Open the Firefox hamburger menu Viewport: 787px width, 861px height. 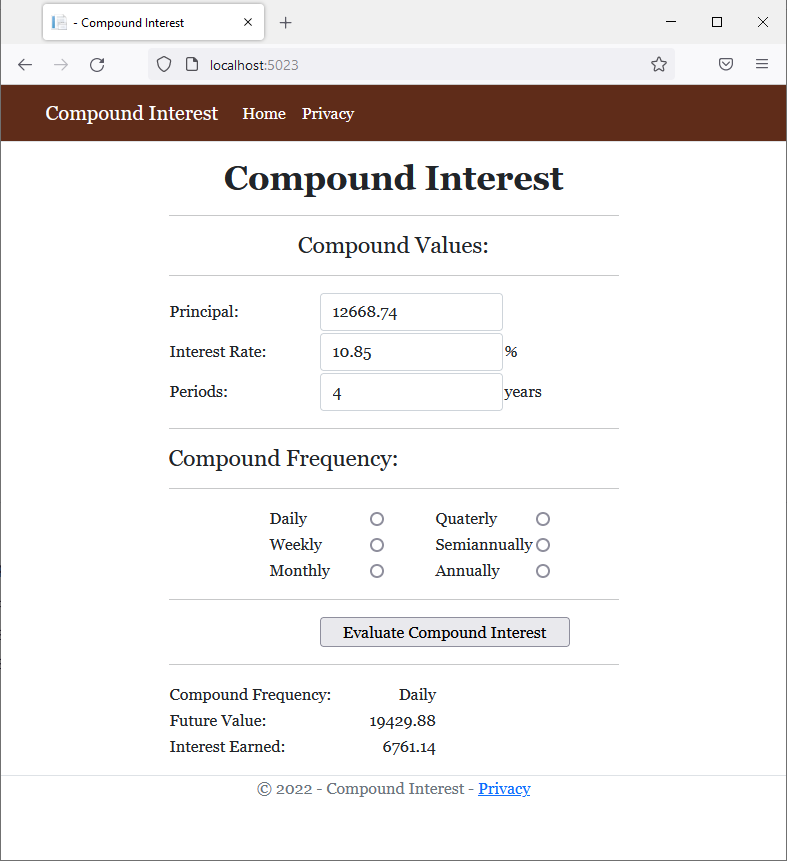pos(762,64)
